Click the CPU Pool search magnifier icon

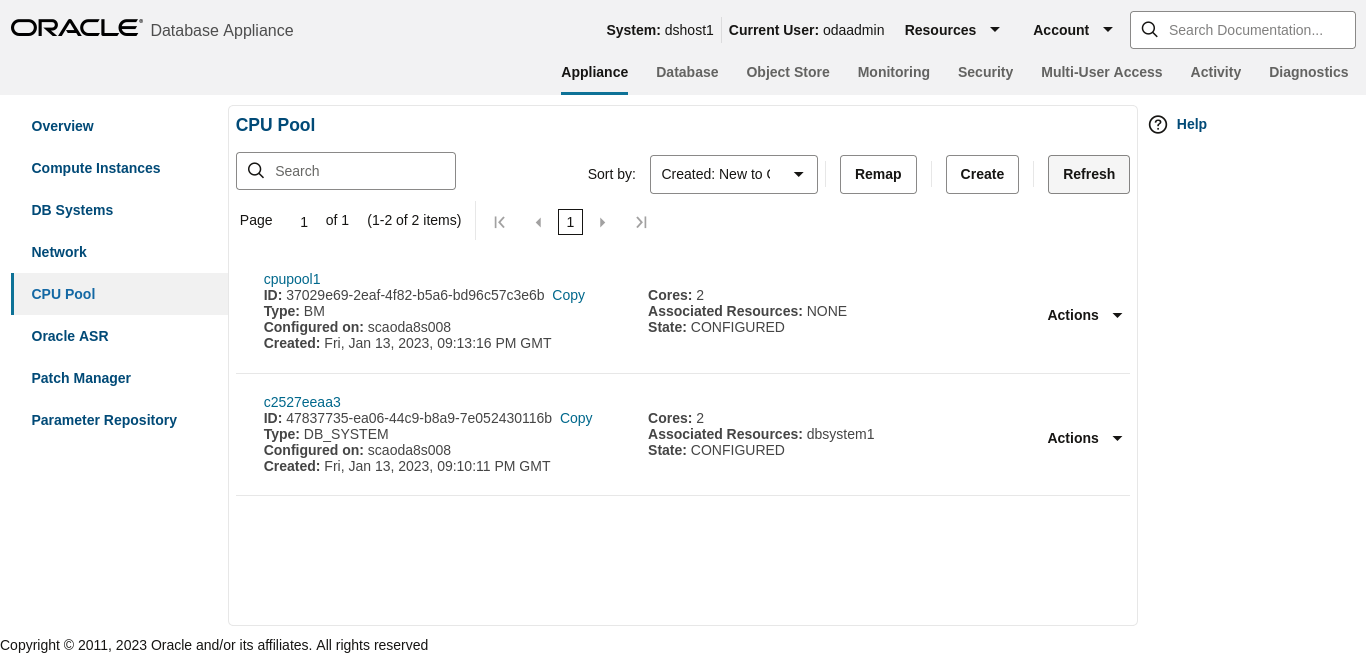[x=256, y=171]
